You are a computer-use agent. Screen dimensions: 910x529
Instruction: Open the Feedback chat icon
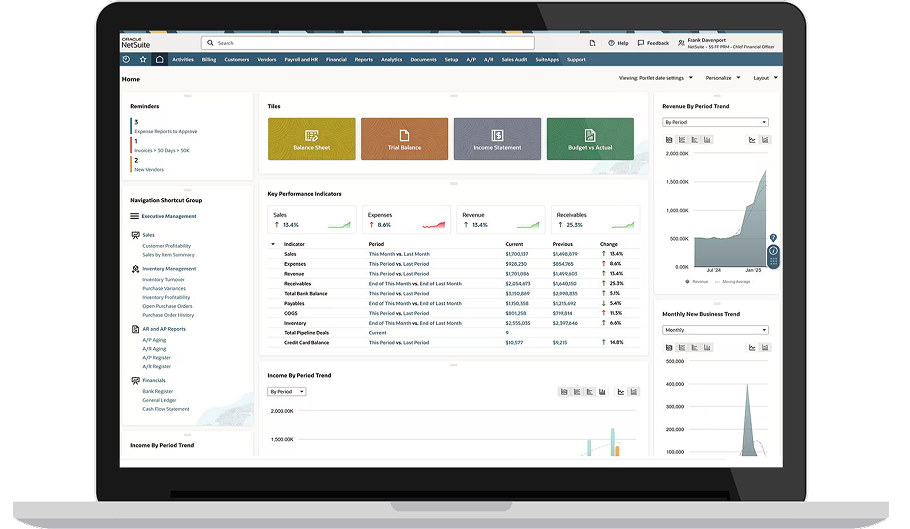639,43
